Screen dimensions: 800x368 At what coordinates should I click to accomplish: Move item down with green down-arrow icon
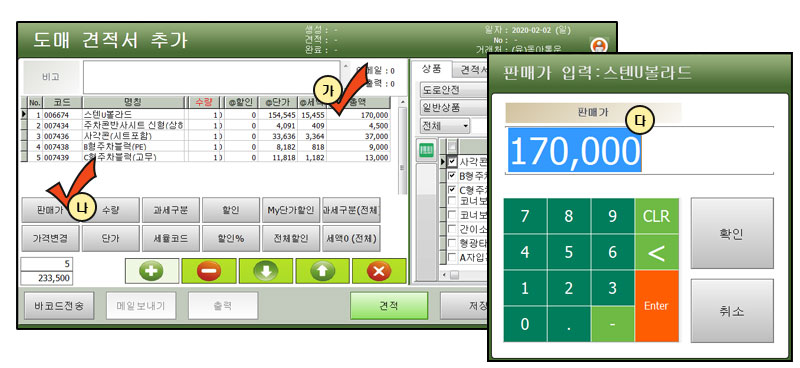(x=266, y=271)
